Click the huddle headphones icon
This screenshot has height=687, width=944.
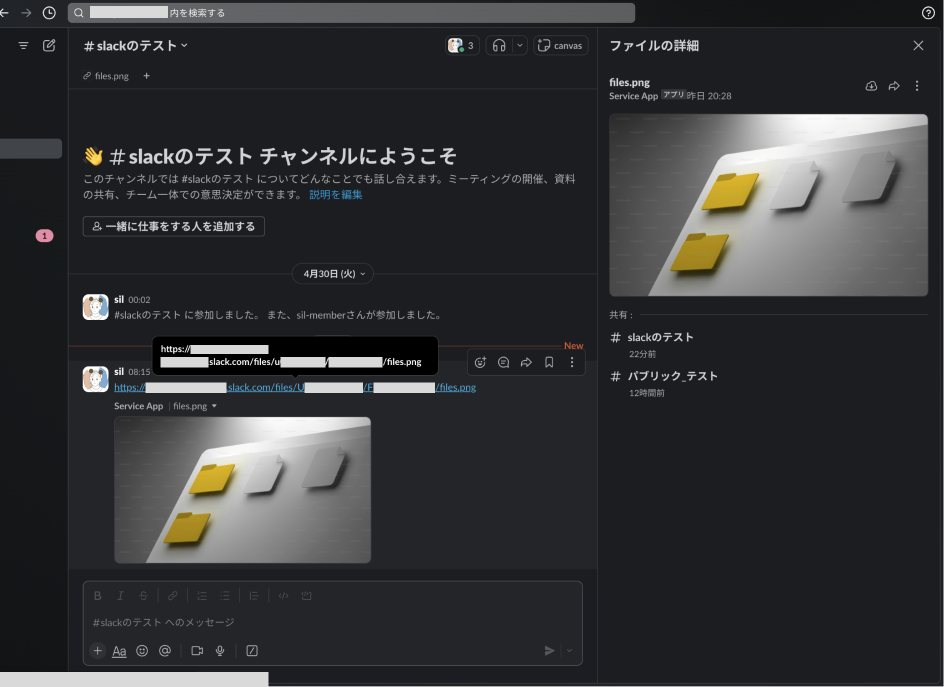pyautogui.click(x=498, y=45)
